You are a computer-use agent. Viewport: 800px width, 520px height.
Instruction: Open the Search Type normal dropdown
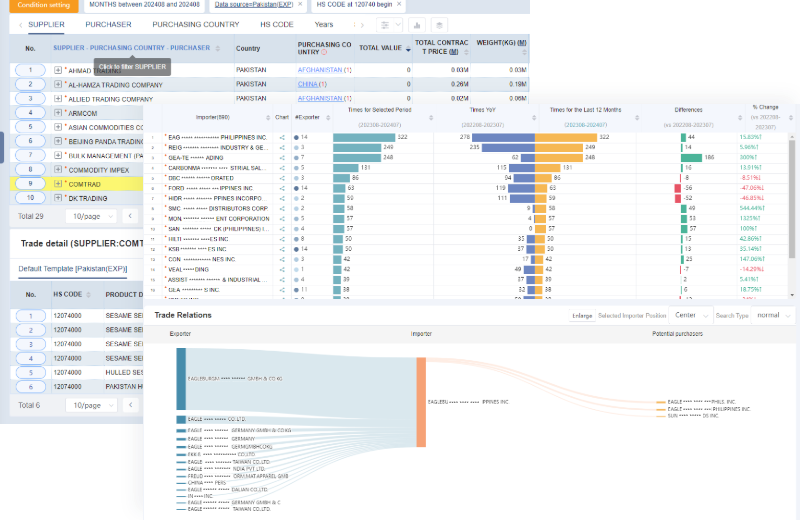tap(774, 315)
